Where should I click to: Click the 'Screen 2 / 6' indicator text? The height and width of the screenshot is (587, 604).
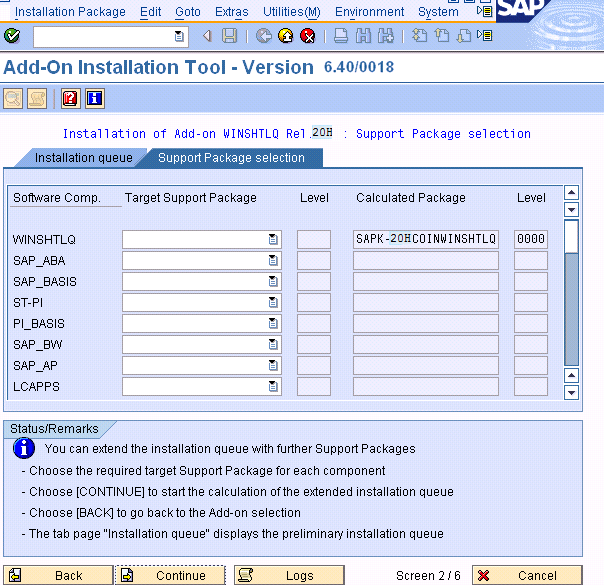428,575
